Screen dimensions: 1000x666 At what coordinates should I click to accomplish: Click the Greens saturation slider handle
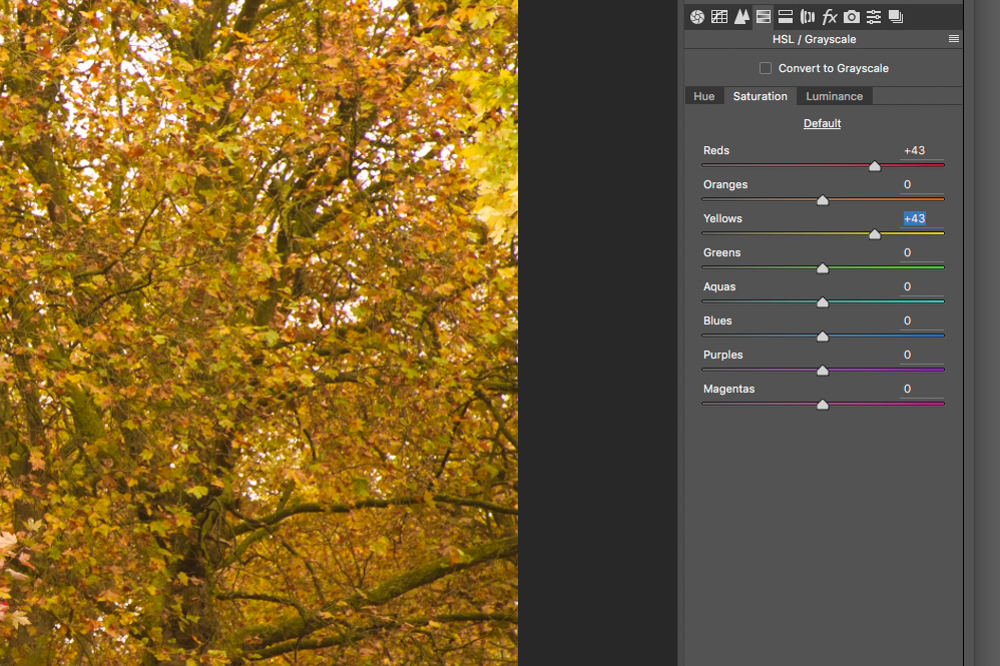pos(823,268)
